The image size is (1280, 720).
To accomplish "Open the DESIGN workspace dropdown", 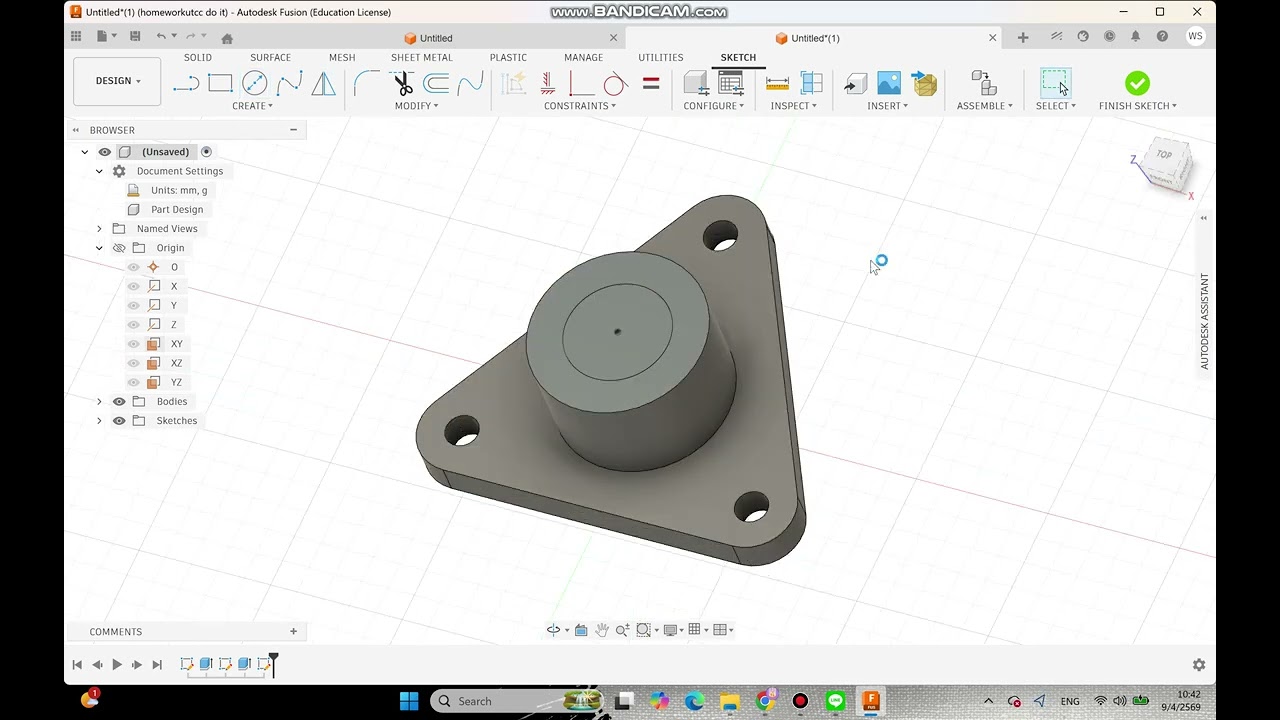I will [x=117, y=81].
